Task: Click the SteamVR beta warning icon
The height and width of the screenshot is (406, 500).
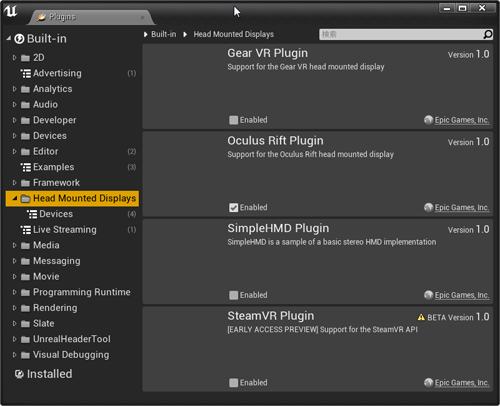Action: [x=421, y=317]
